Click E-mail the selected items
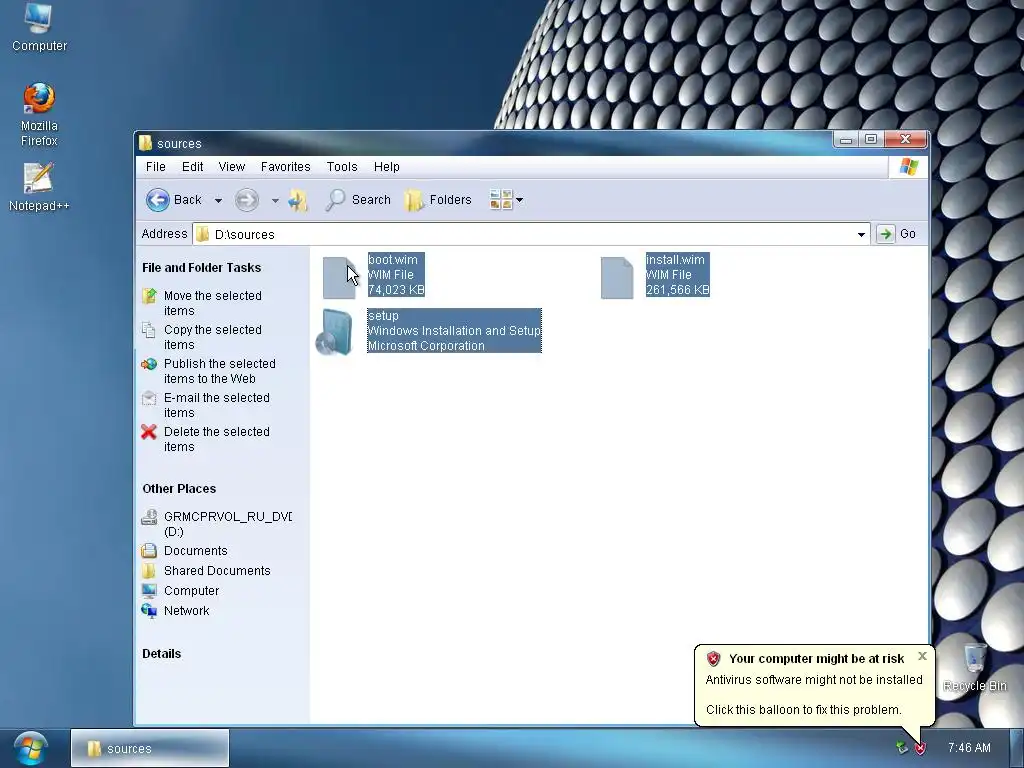This screenshot has width=1024, height=768. [217, 405]
